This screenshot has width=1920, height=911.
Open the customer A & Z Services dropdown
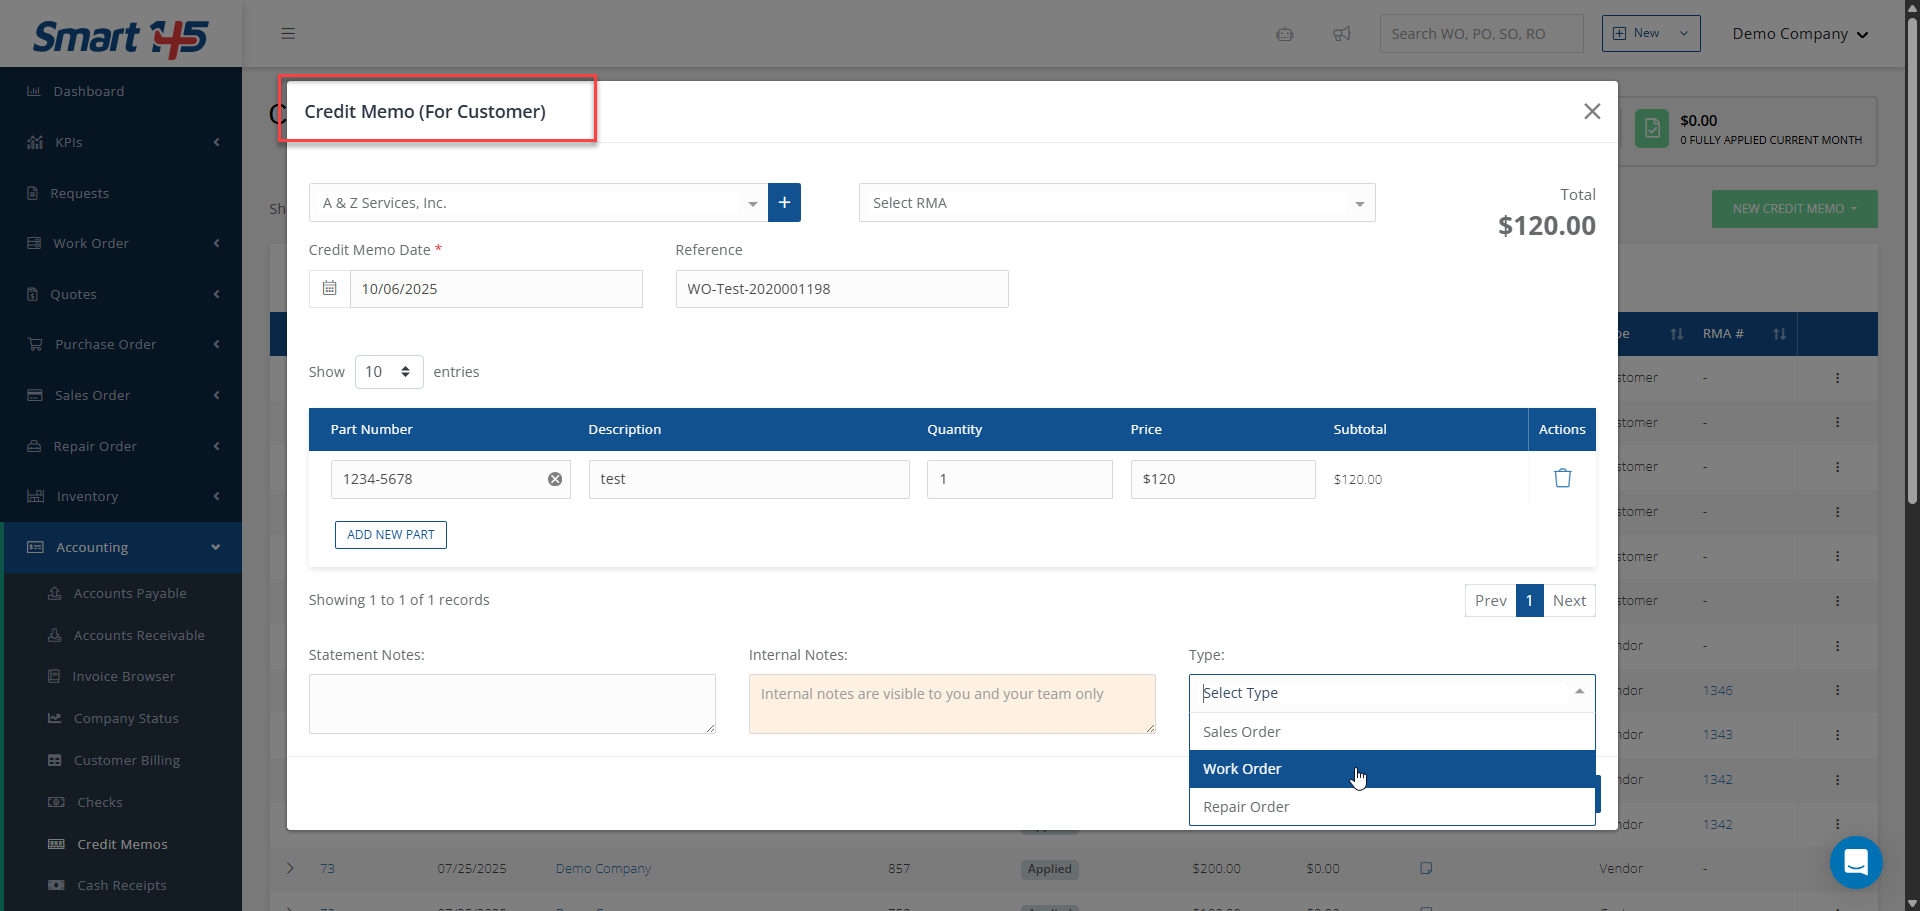pos(538,203)
